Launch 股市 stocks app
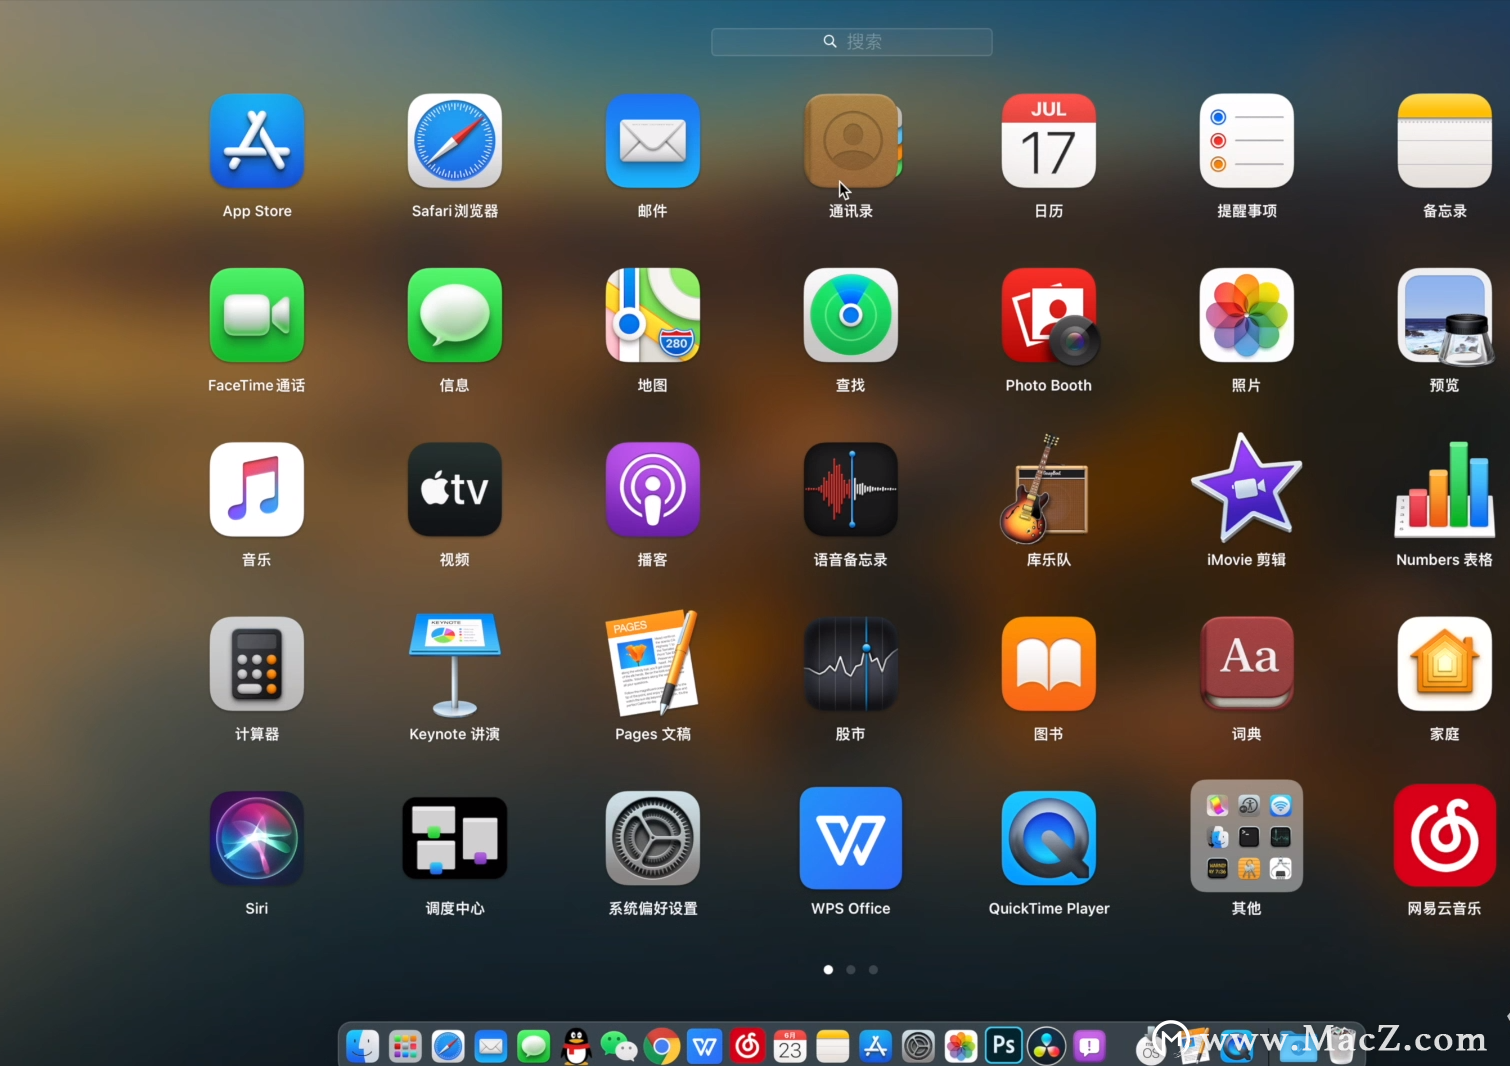This screenshot has height=1066, width=1510. [851, 663]
